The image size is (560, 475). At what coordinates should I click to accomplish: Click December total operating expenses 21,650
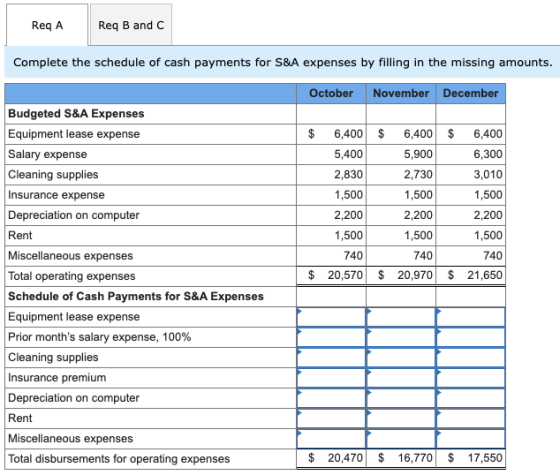pos(485,275)
